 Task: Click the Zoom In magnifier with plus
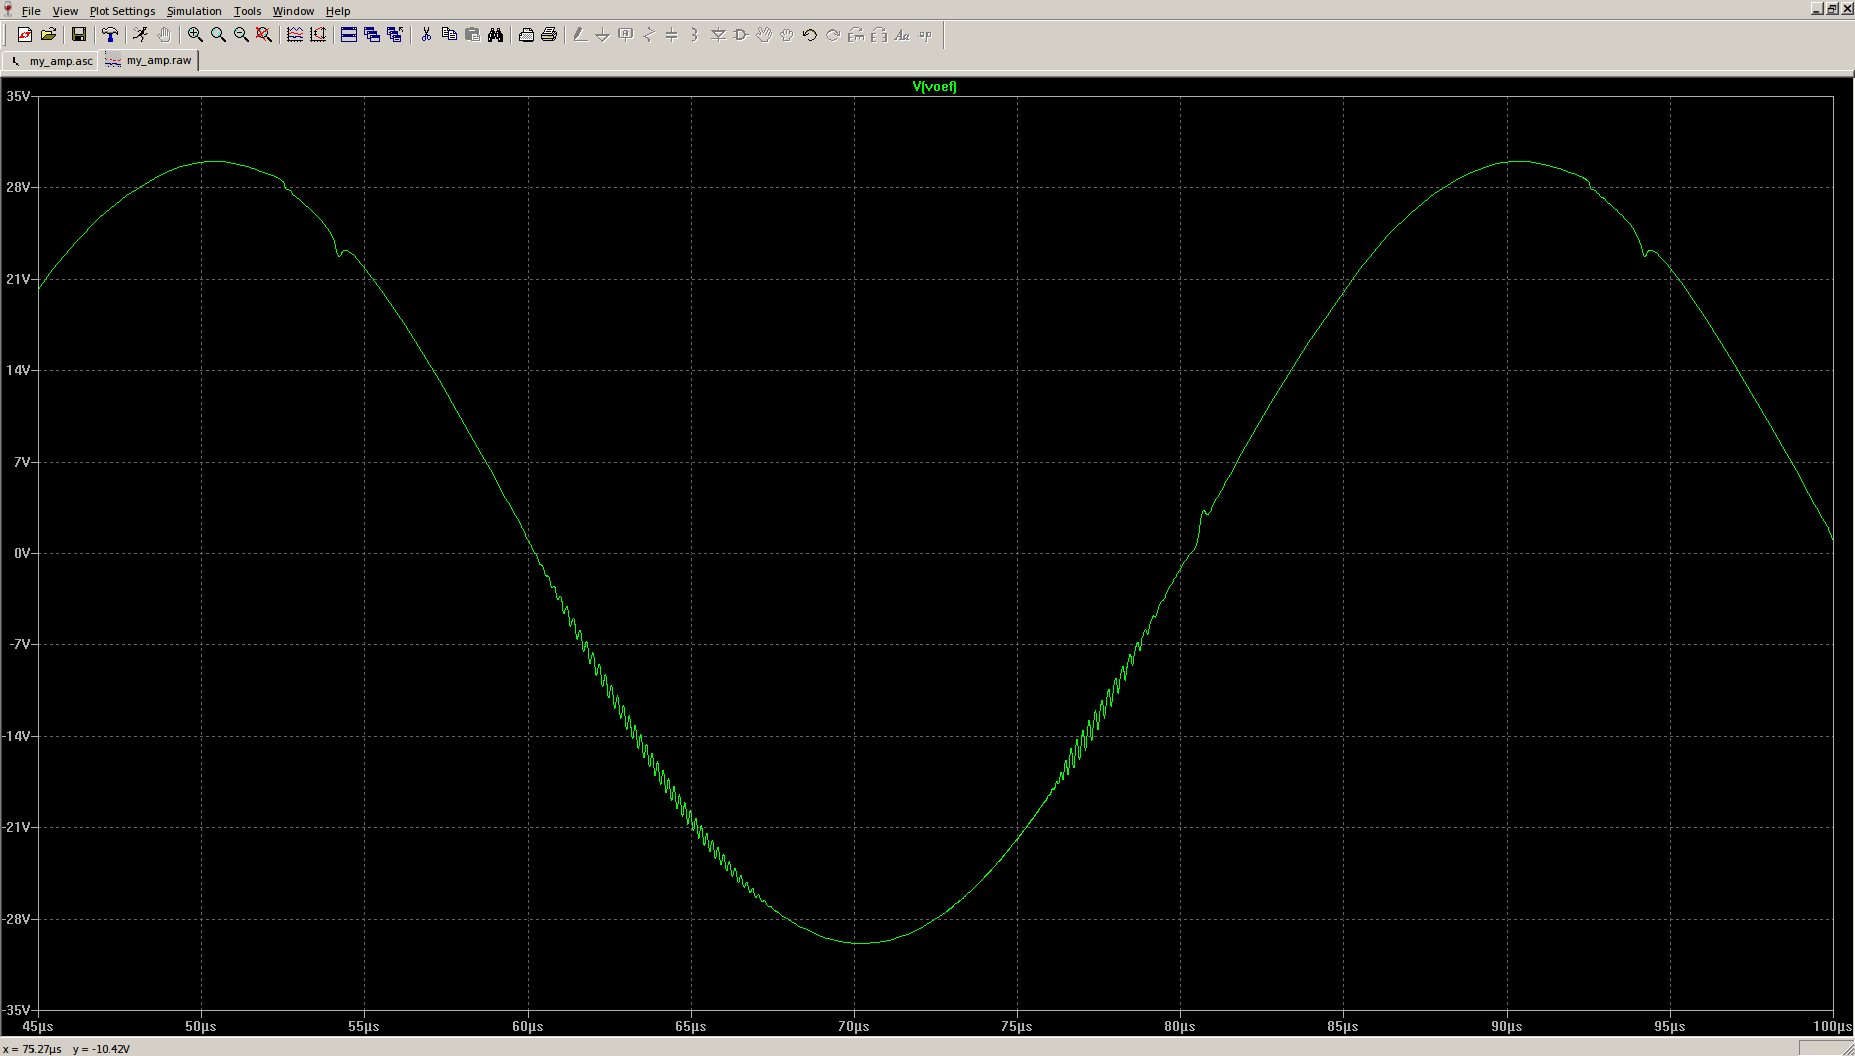tap(195, 35)
